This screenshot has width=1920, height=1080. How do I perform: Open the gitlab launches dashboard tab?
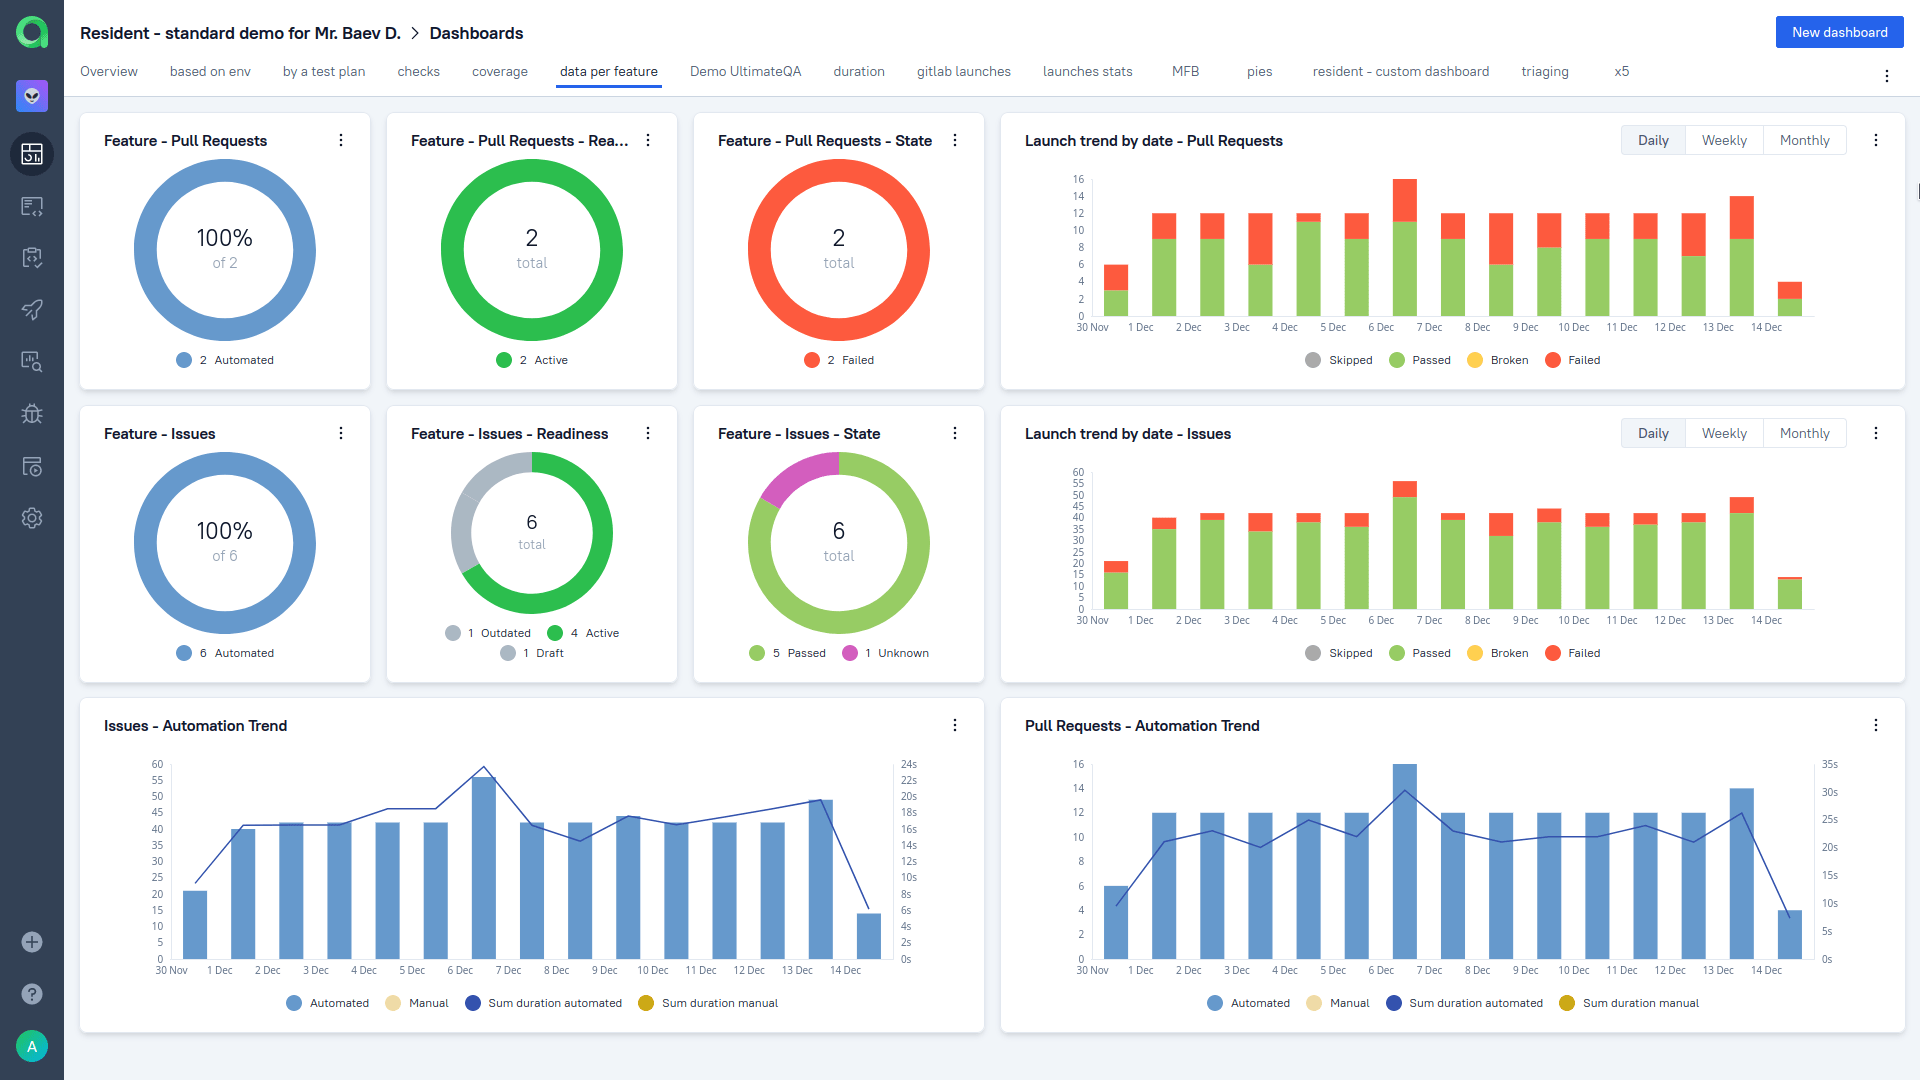(963, 71)
